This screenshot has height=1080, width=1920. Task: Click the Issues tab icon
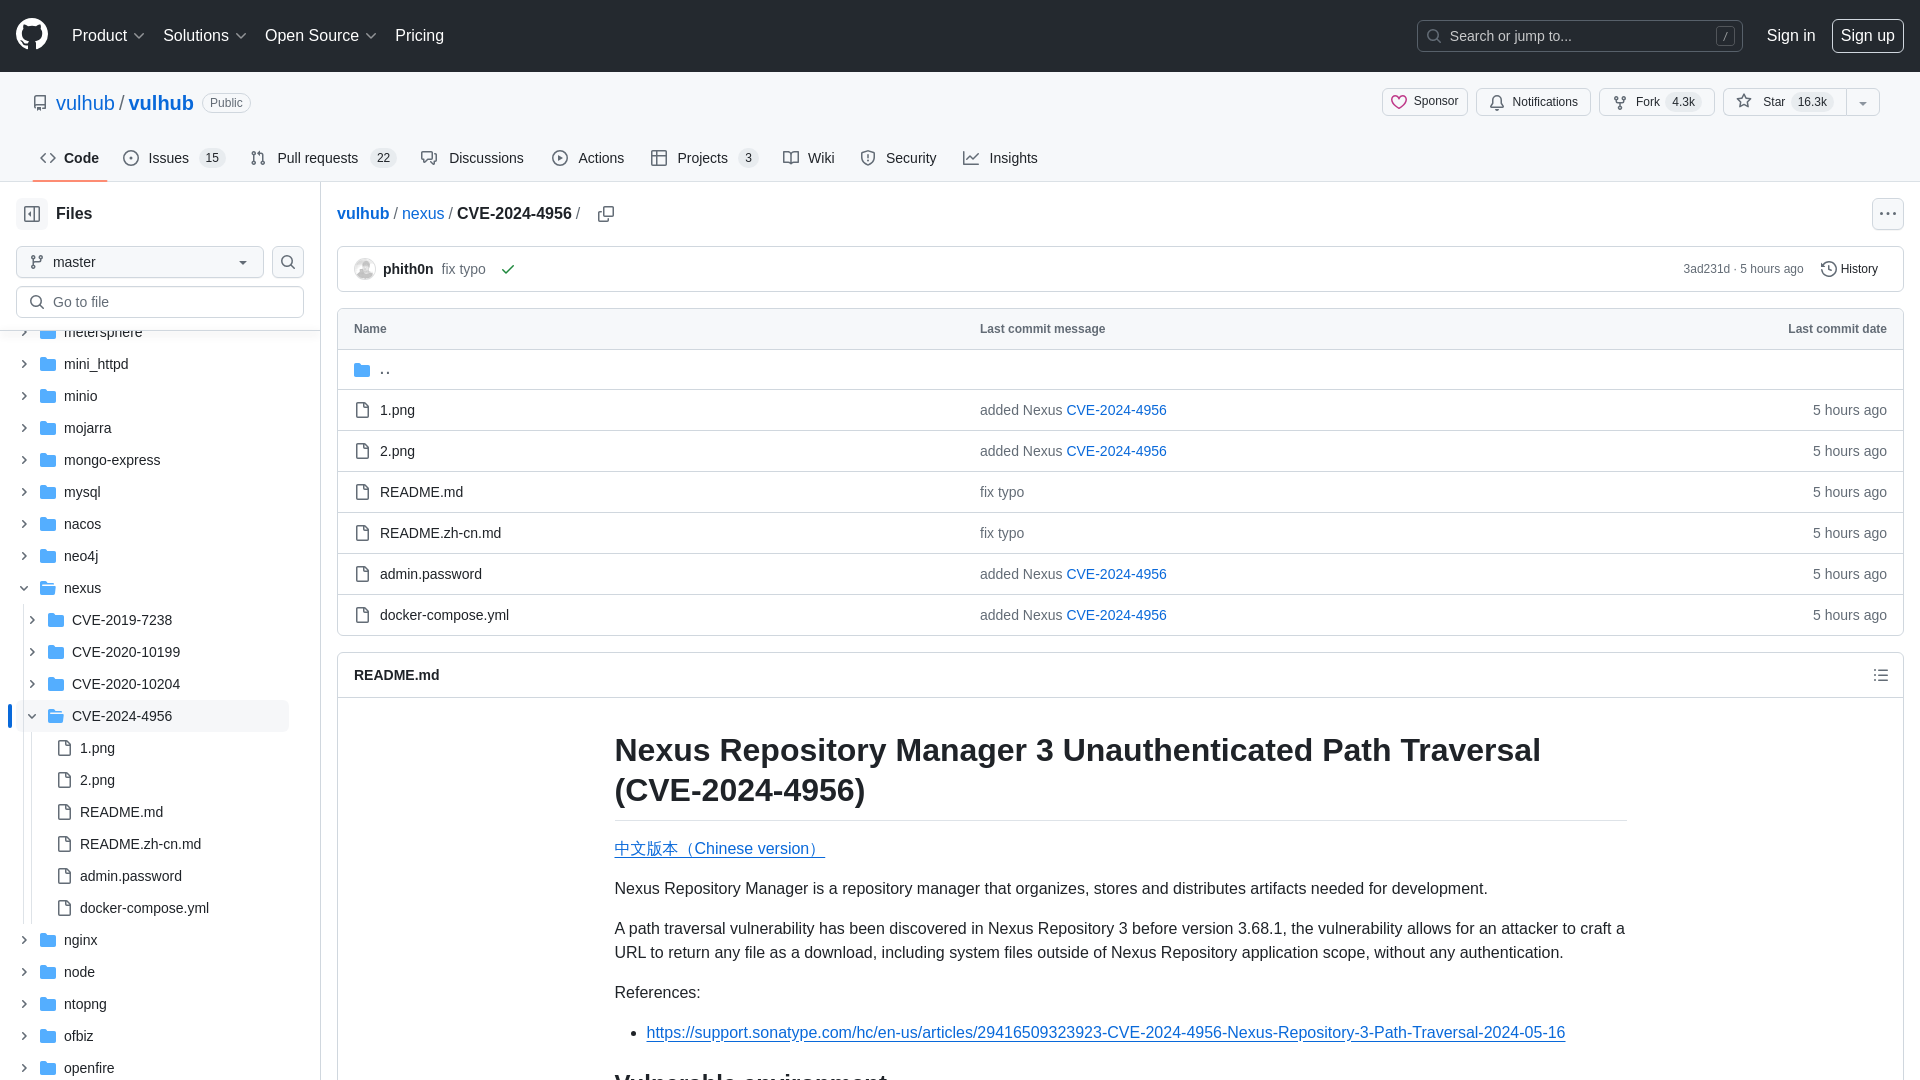[x=132, y=158]
